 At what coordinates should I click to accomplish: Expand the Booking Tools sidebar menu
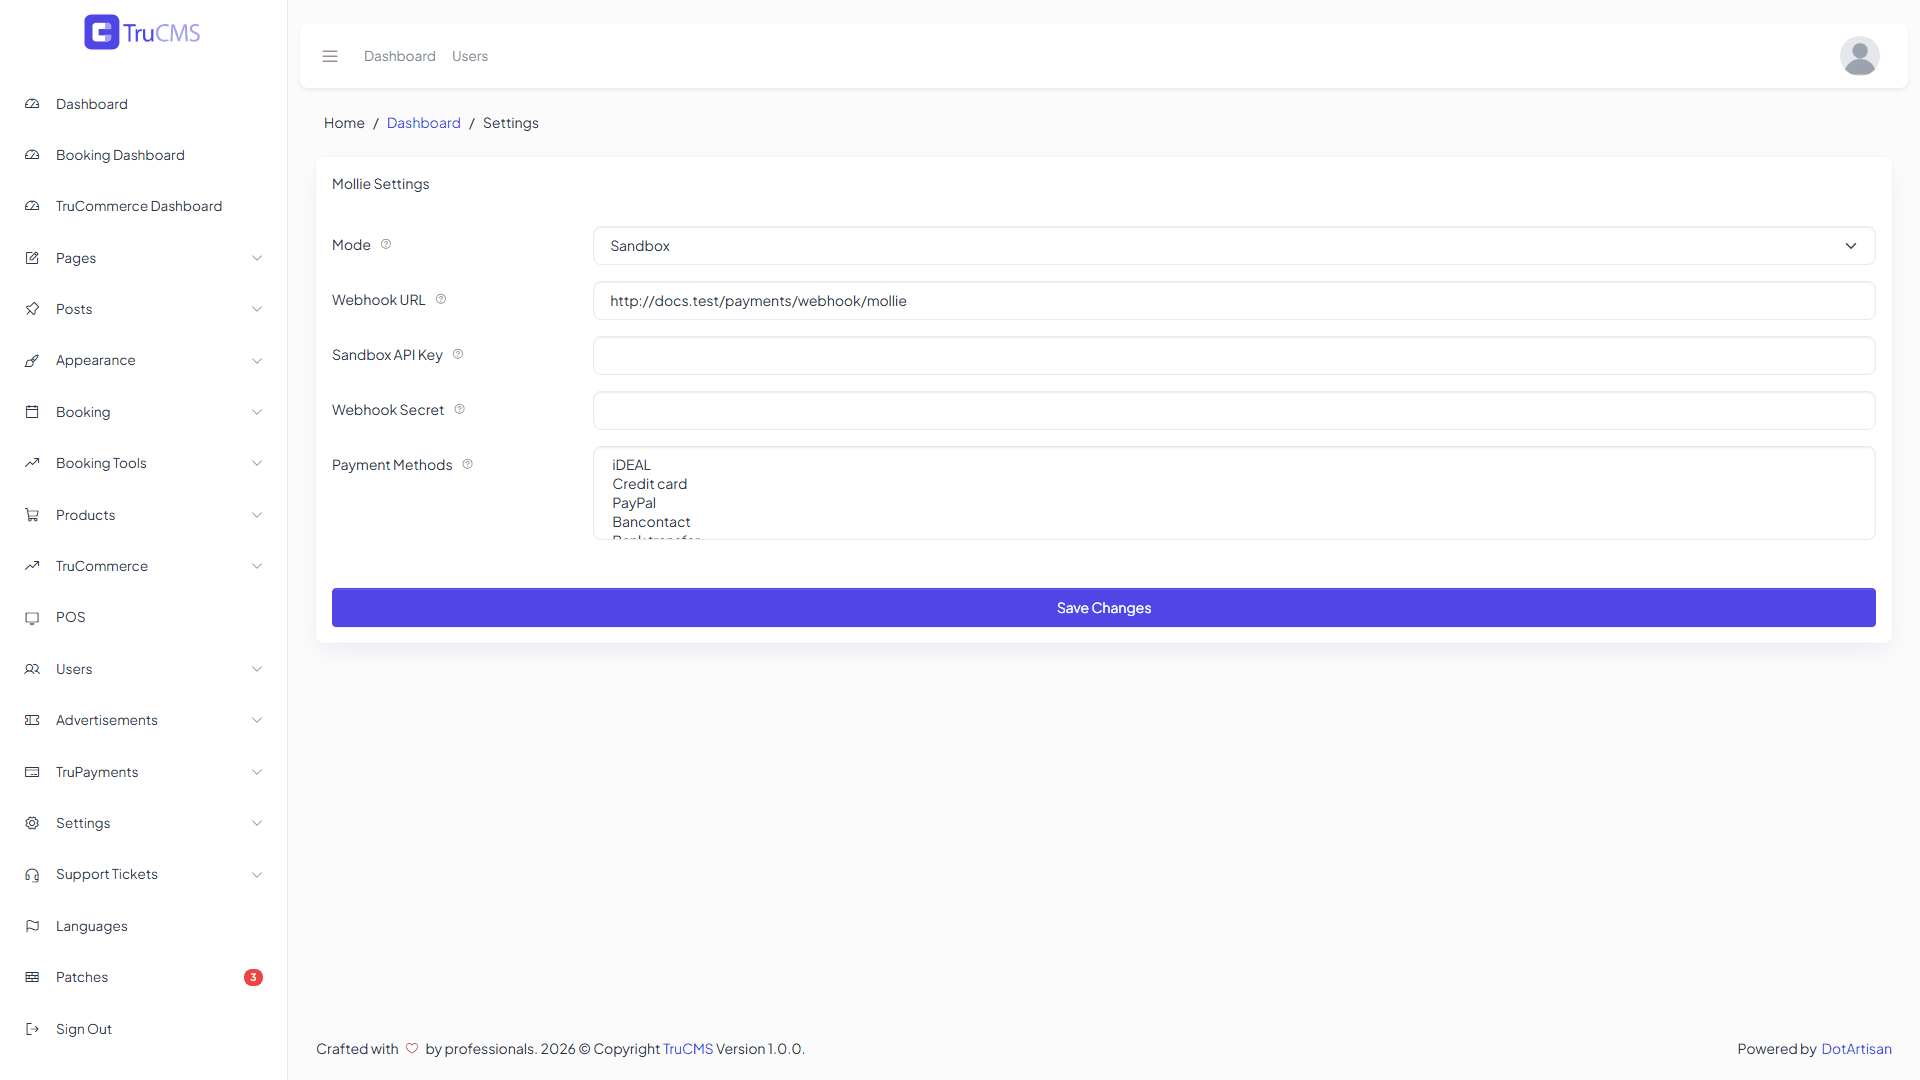click(x=144, y=463)
